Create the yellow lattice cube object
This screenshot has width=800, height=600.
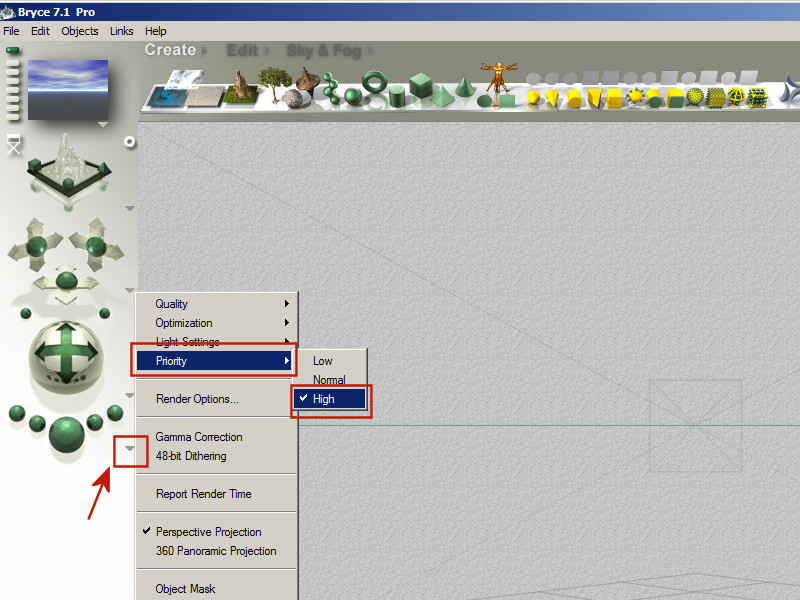[x=757, y=97]
